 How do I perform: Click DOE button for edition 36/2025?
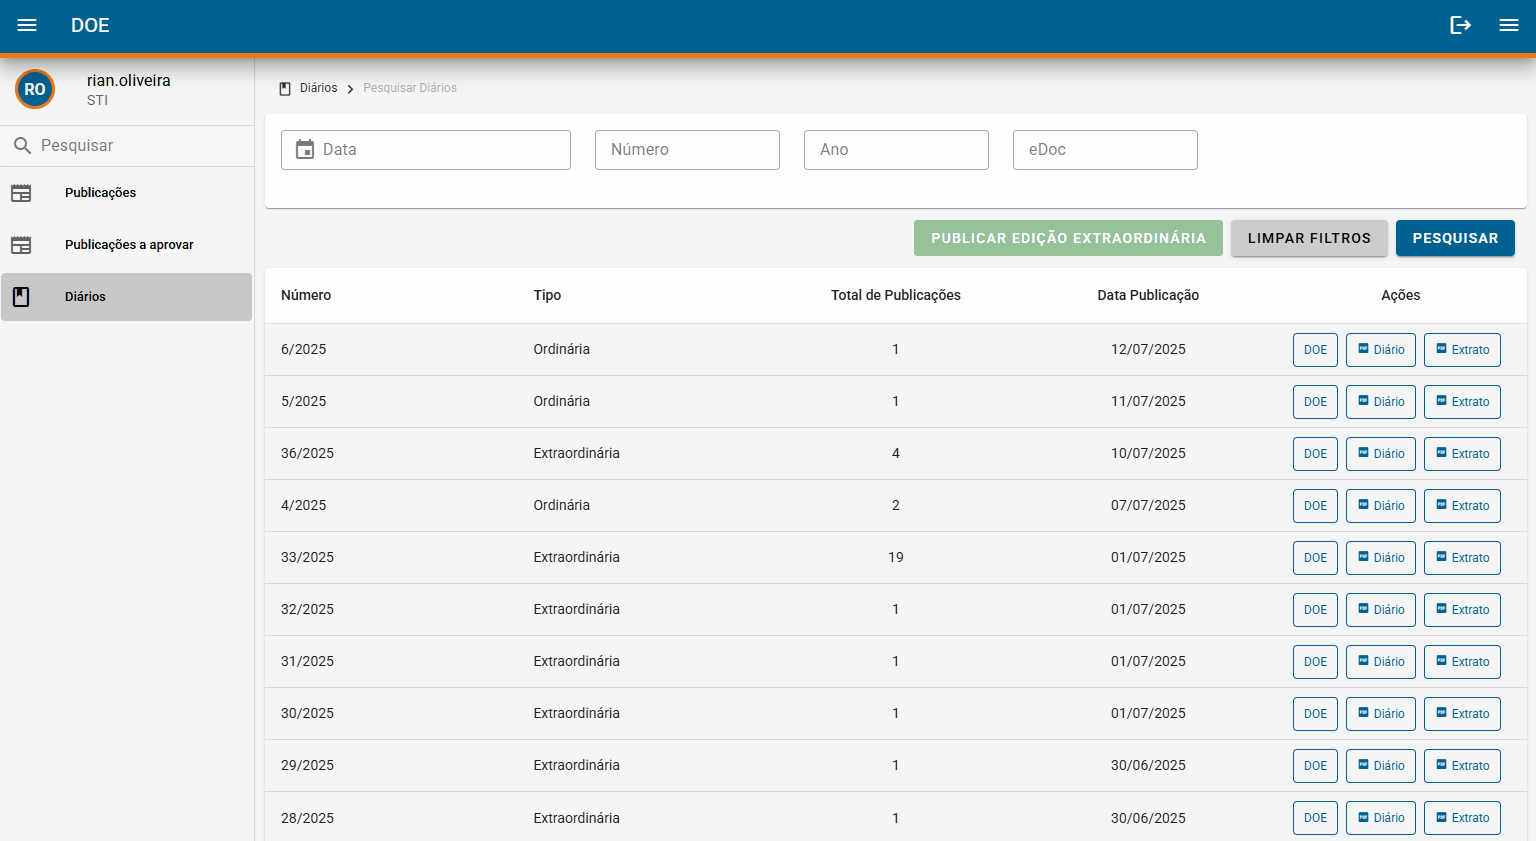(1315, 454)
